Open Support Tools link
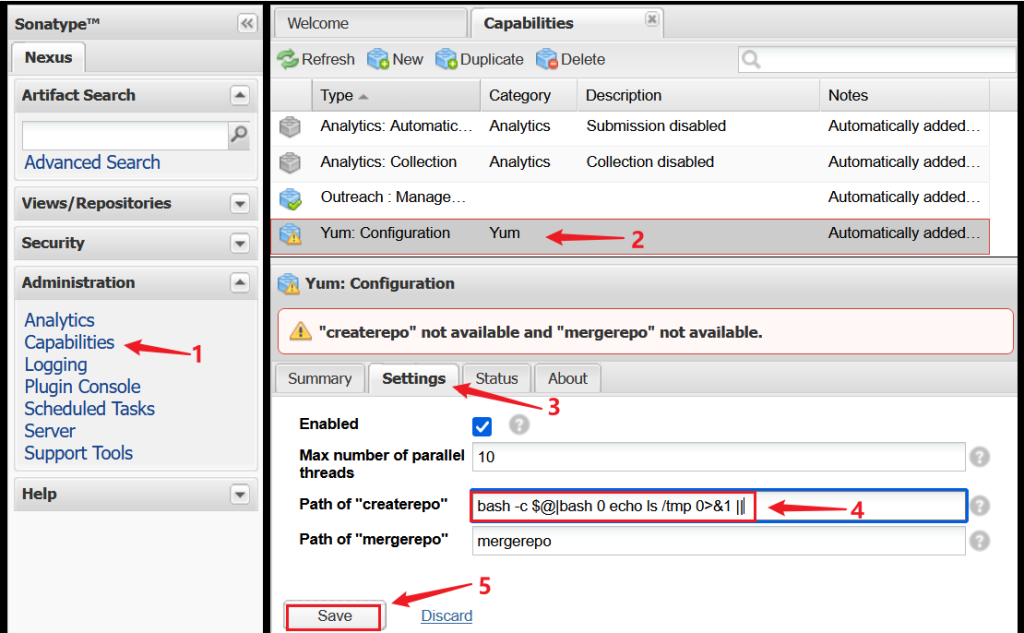Screen dimensions: 1024x633 78,453
